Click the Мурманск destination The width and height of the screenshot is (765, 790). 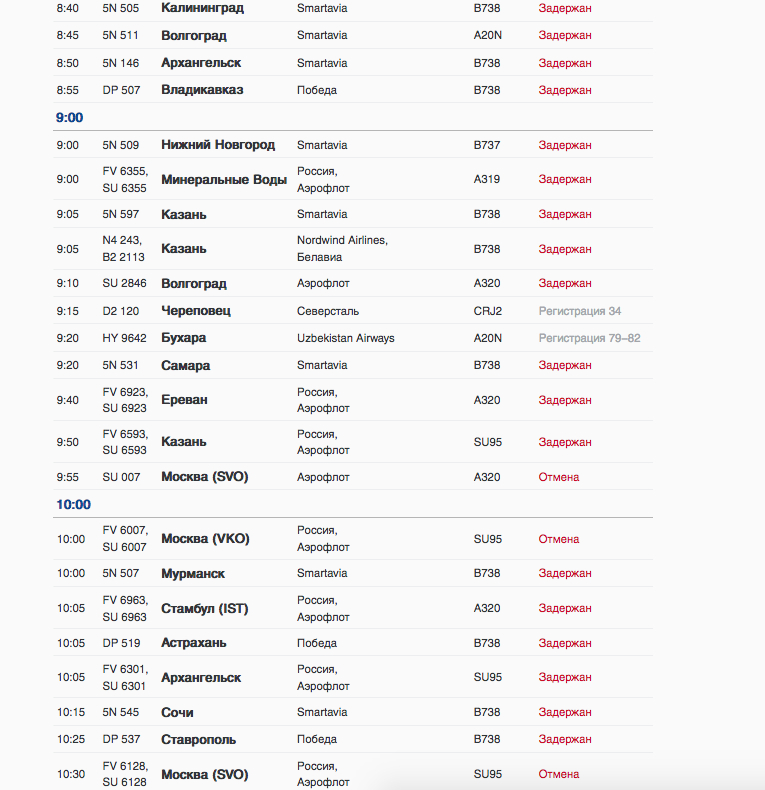tap(193, 574)
